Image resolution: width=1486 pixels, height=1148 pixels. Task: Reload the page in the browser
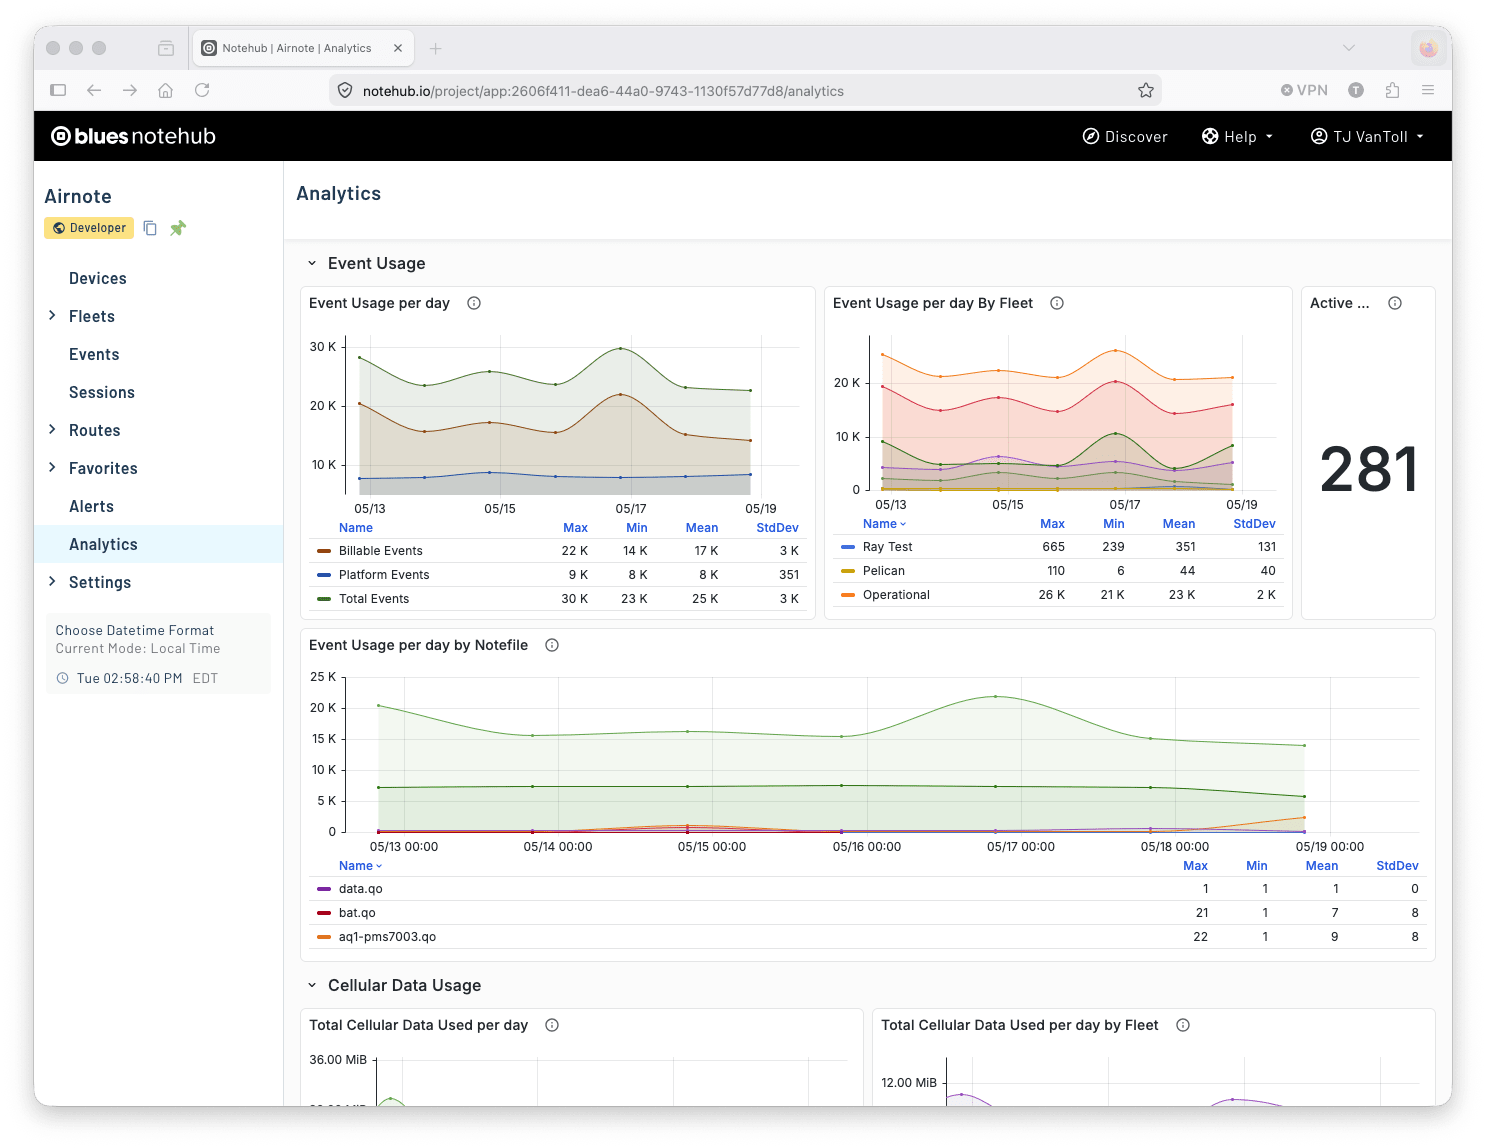pos(202,90)
